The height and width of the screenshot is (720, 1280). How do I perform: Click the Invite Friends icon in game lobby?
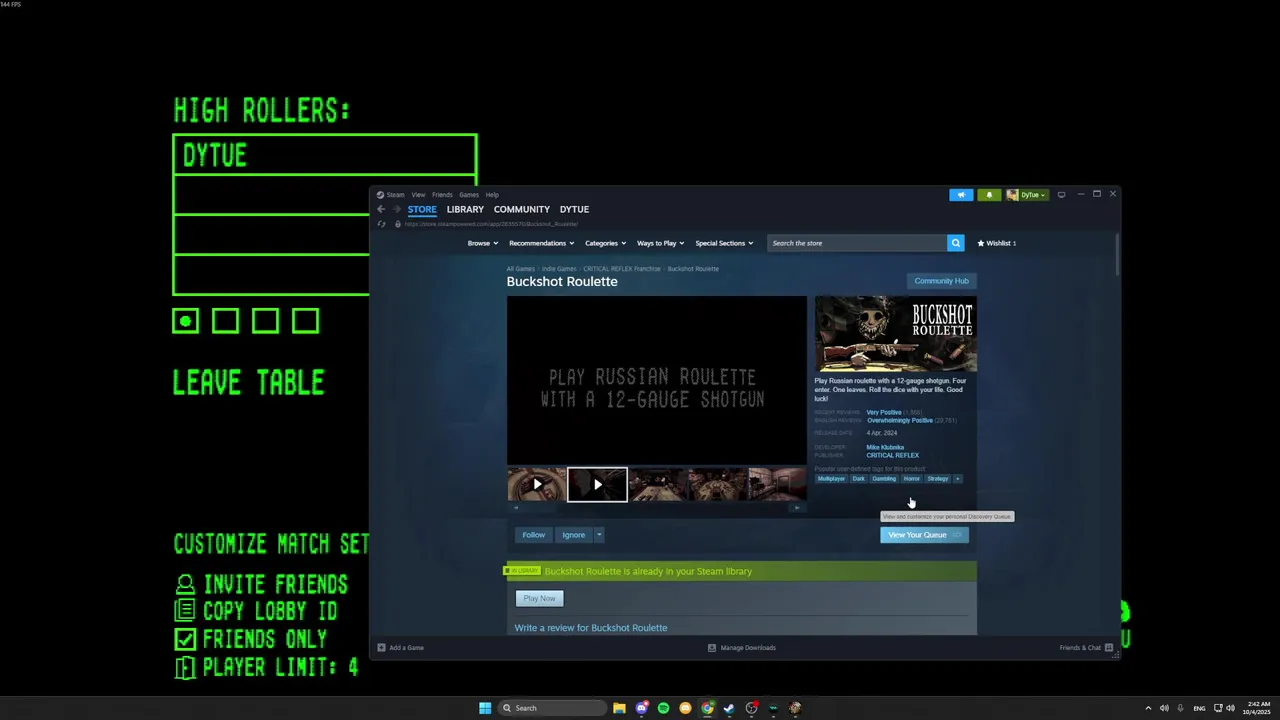pos(185,584)
